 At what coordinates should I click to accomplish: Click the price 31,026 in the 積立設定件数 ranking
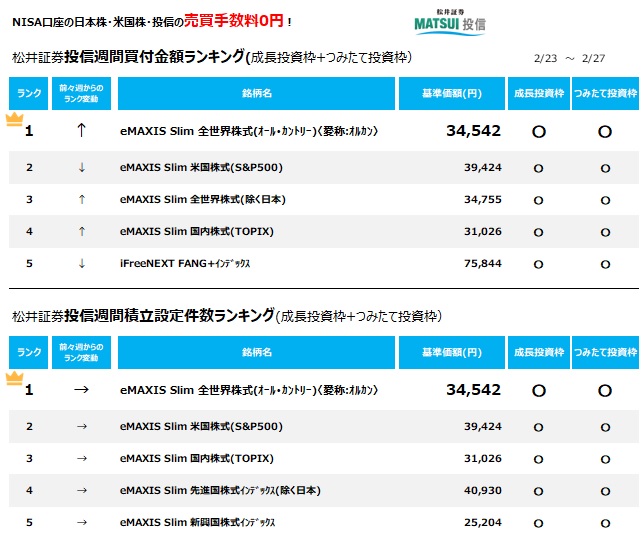coord(483,458)
